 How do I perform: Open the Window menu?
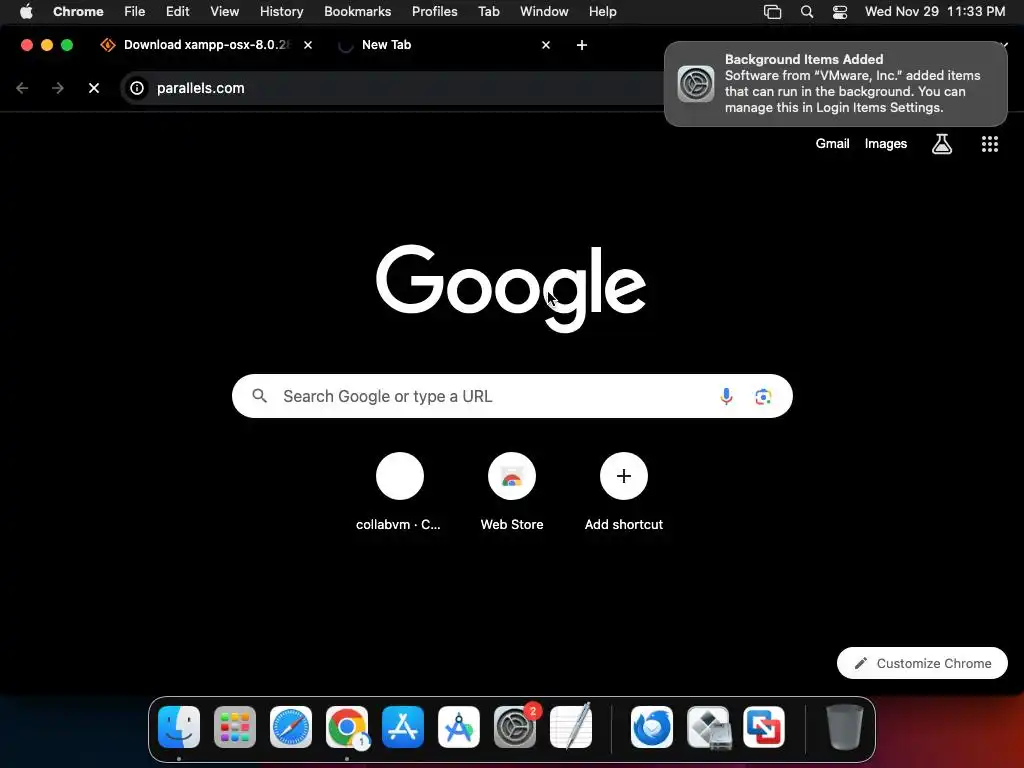(544, 11)
